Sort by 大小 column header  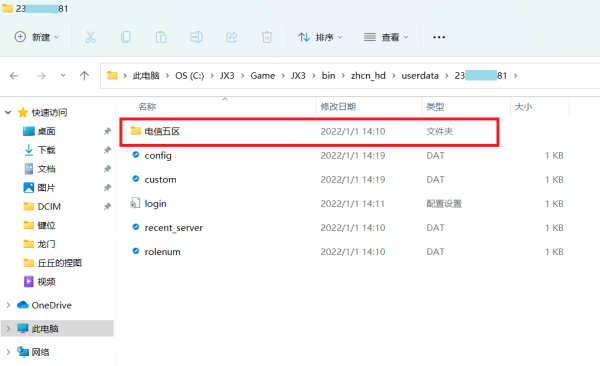point(523,107)
